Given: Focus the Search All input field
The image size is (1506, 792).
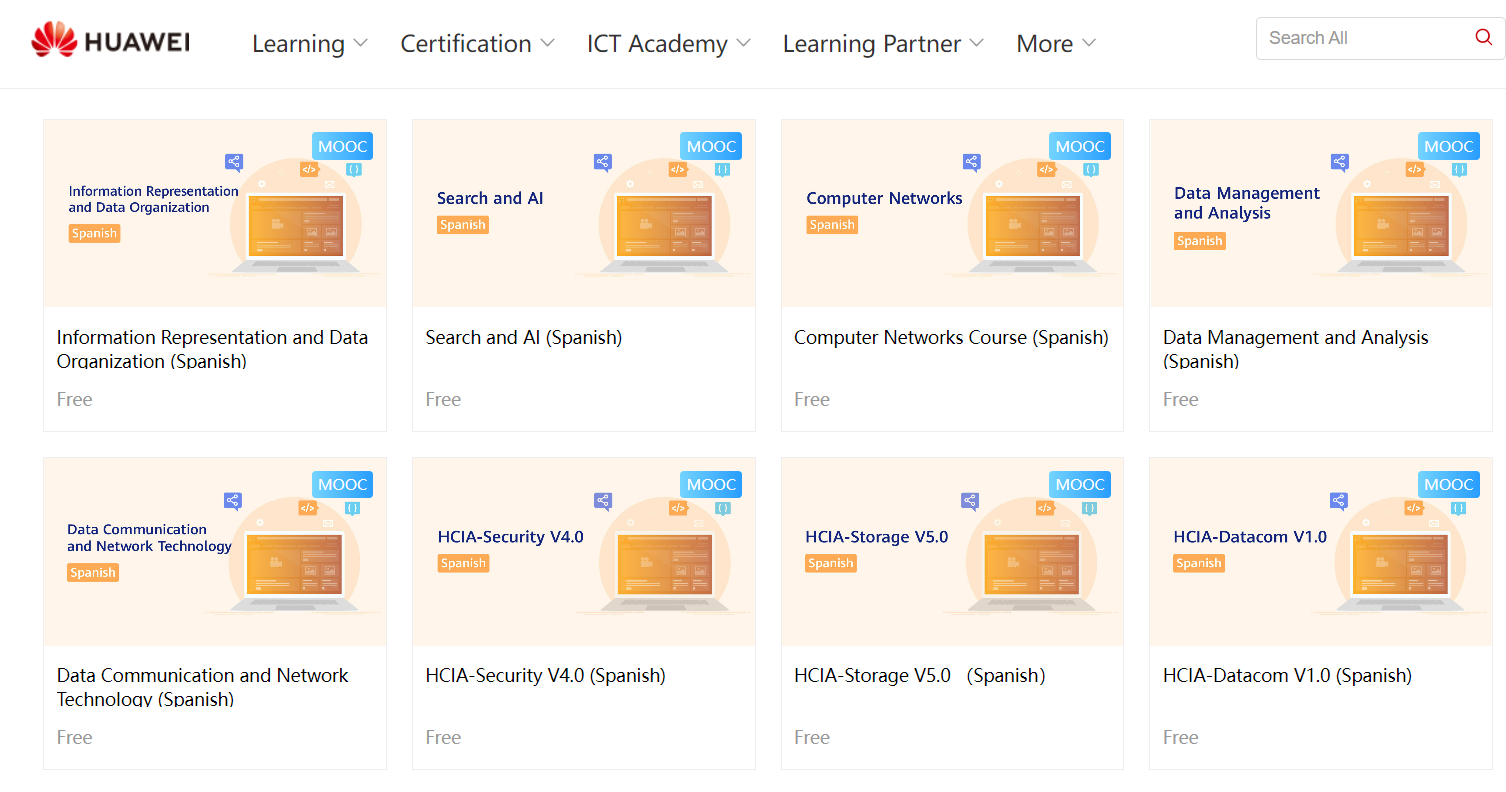Looking at the screenshot, I should [1360, 38].
